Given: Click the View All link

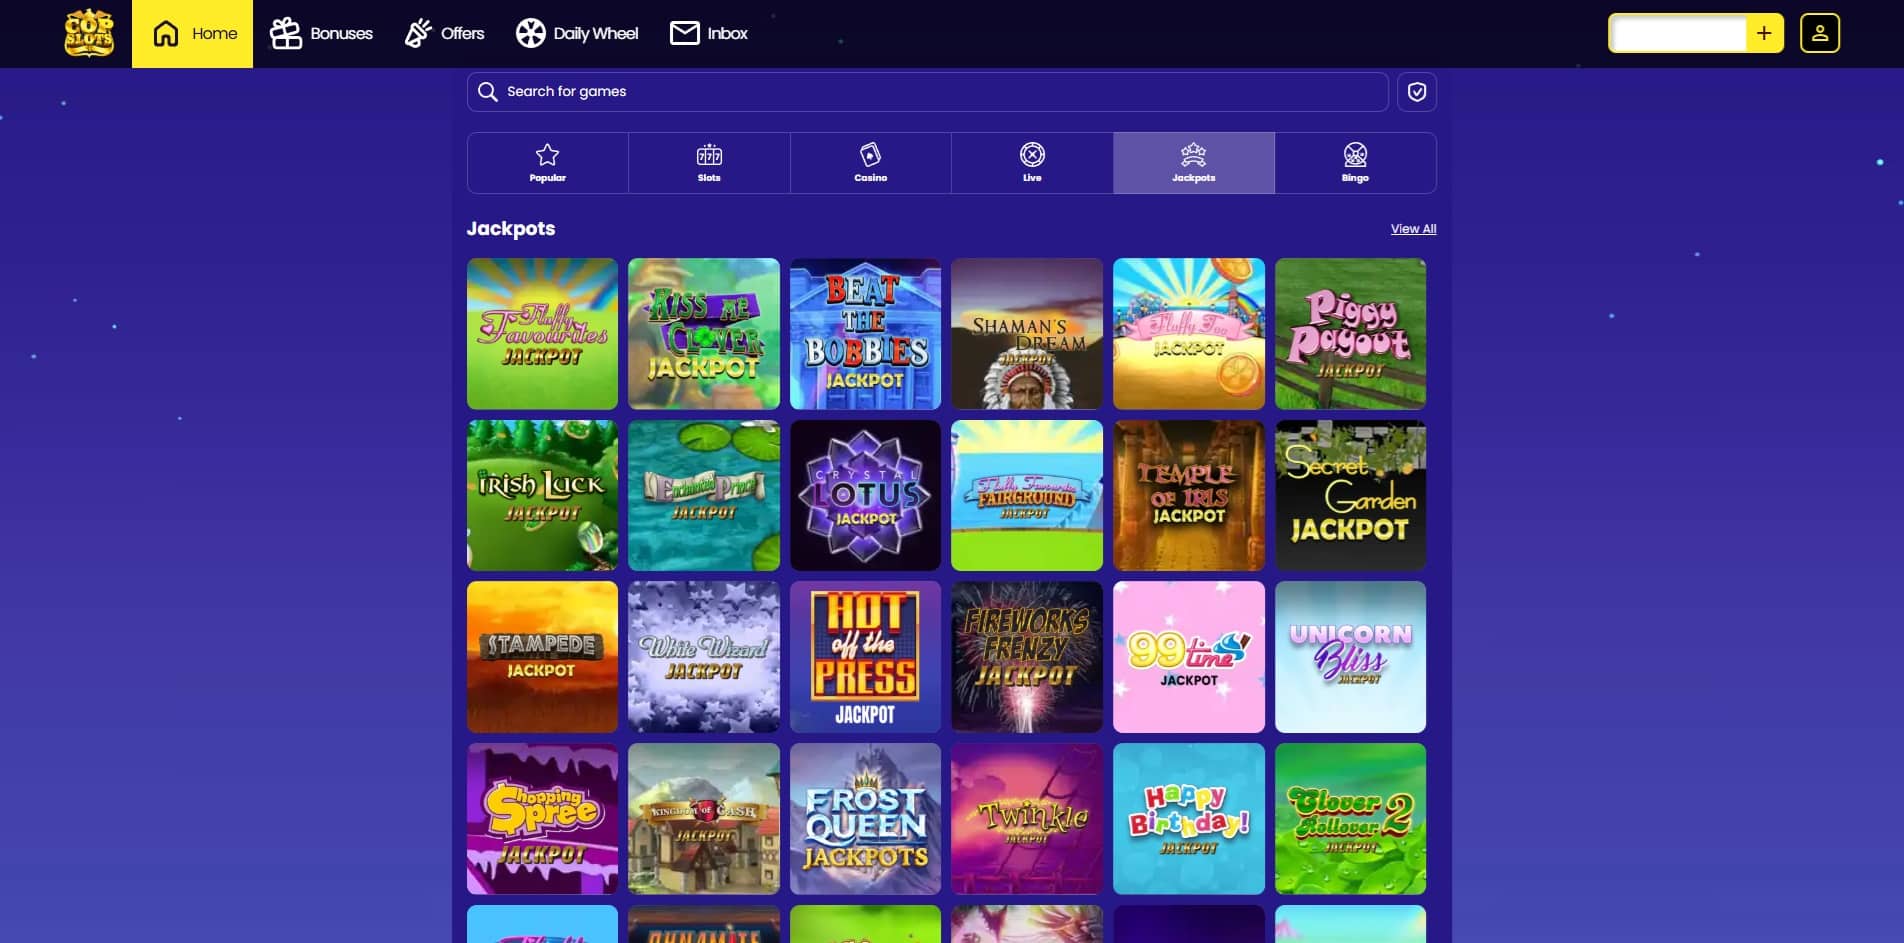Looking at the screenshot, I should pyautogui.click(x=1413, y=228).
